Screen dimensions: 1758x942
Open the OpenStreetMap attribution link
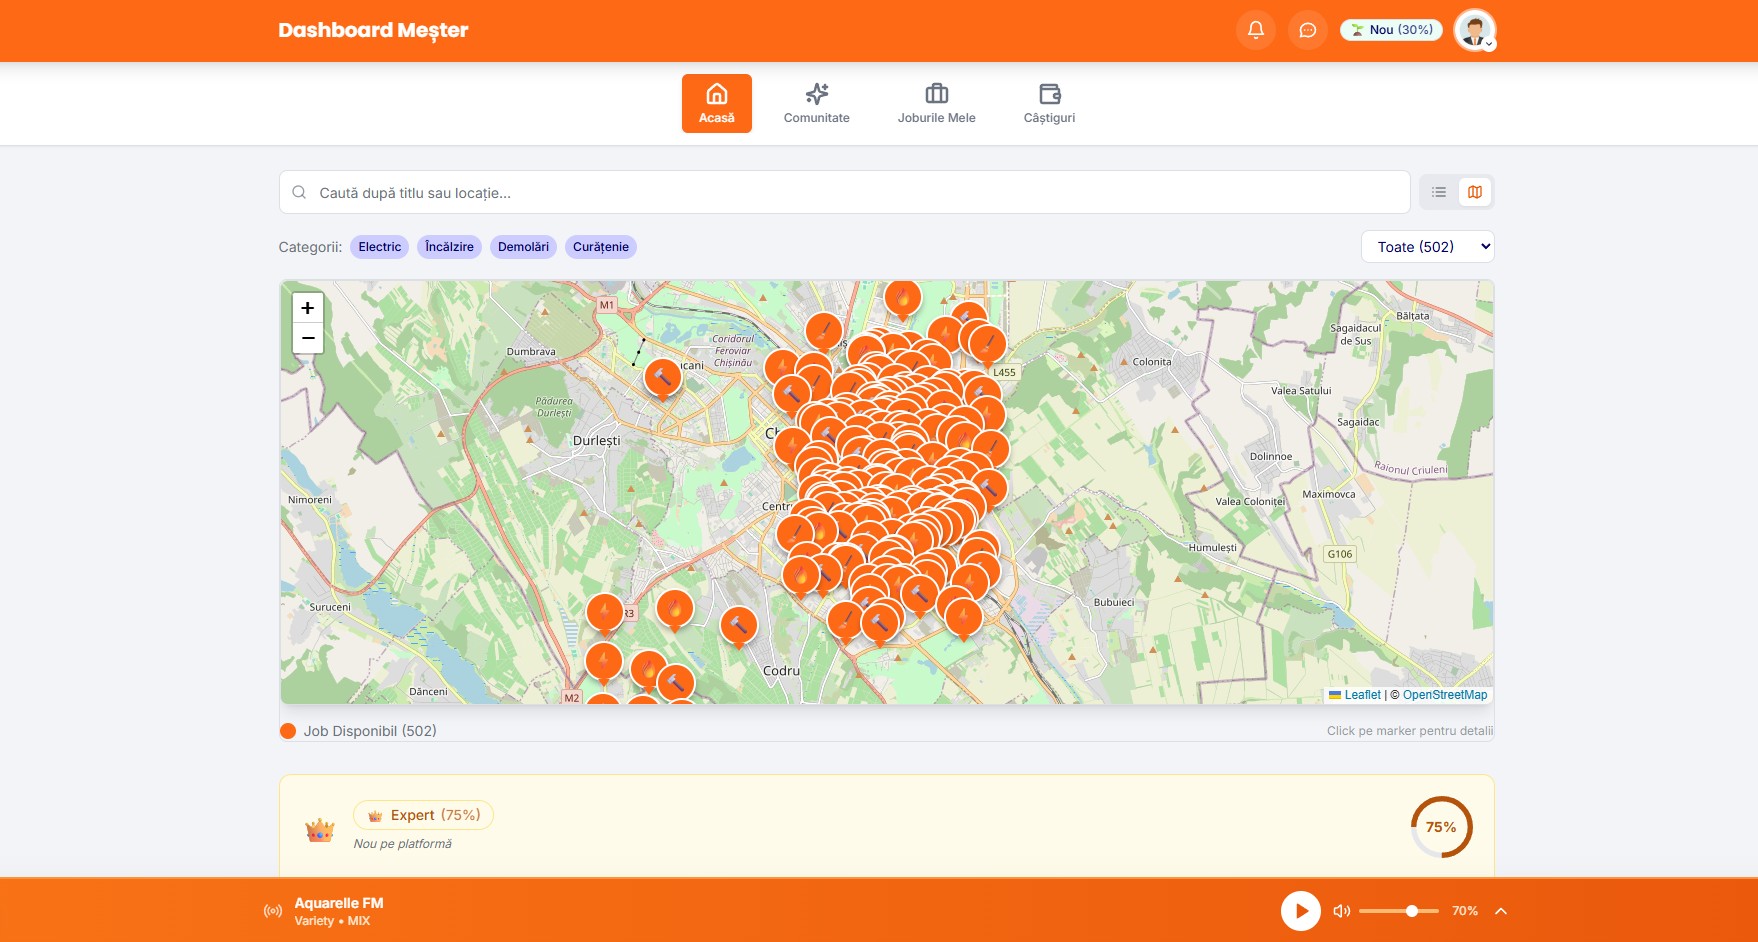tap(1444, 694)
